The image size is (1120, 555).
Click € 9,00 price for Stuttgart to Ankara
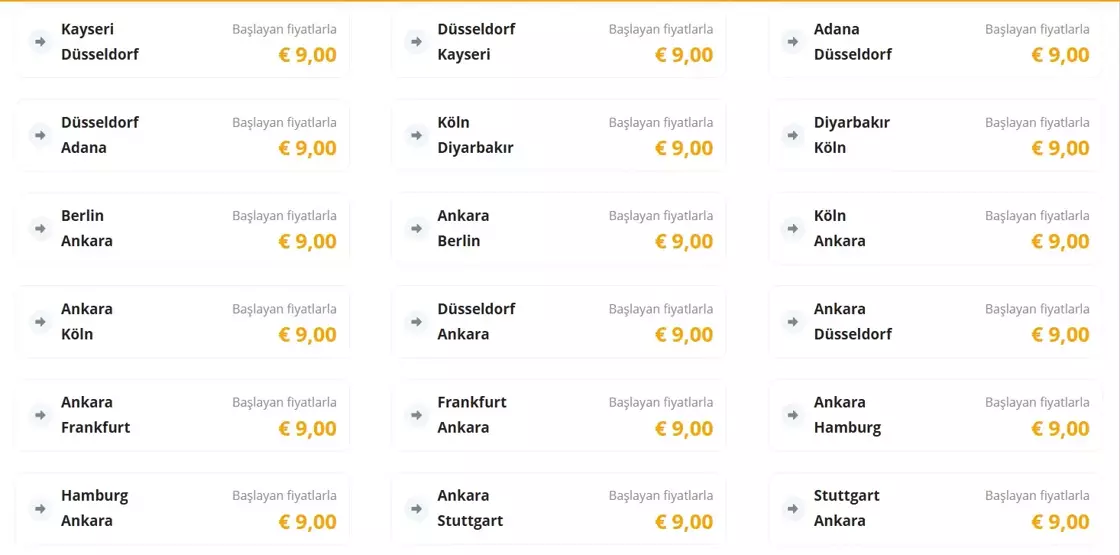point(1060,521)
